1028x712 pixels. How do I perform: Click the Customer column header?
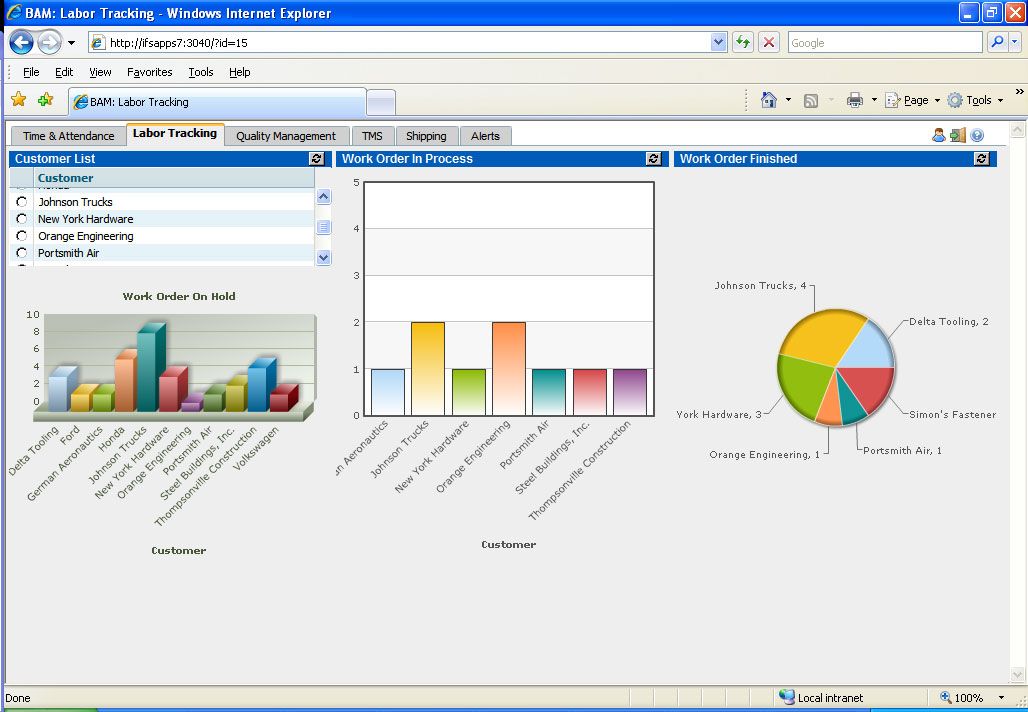coord(66,178)
